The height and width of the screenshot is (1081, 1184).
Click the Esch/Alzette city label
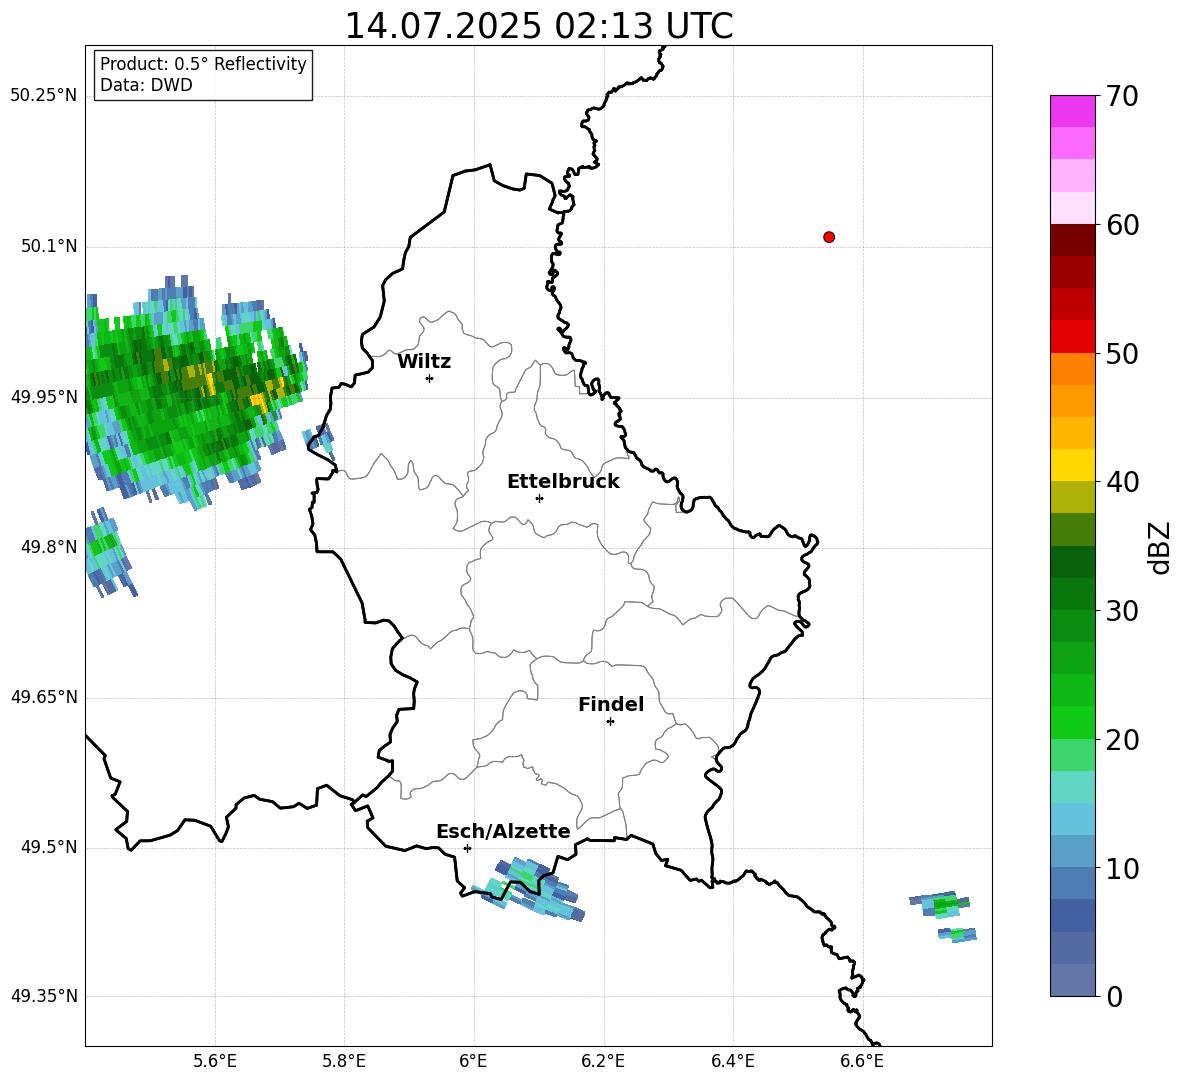[x=503, y=832]
